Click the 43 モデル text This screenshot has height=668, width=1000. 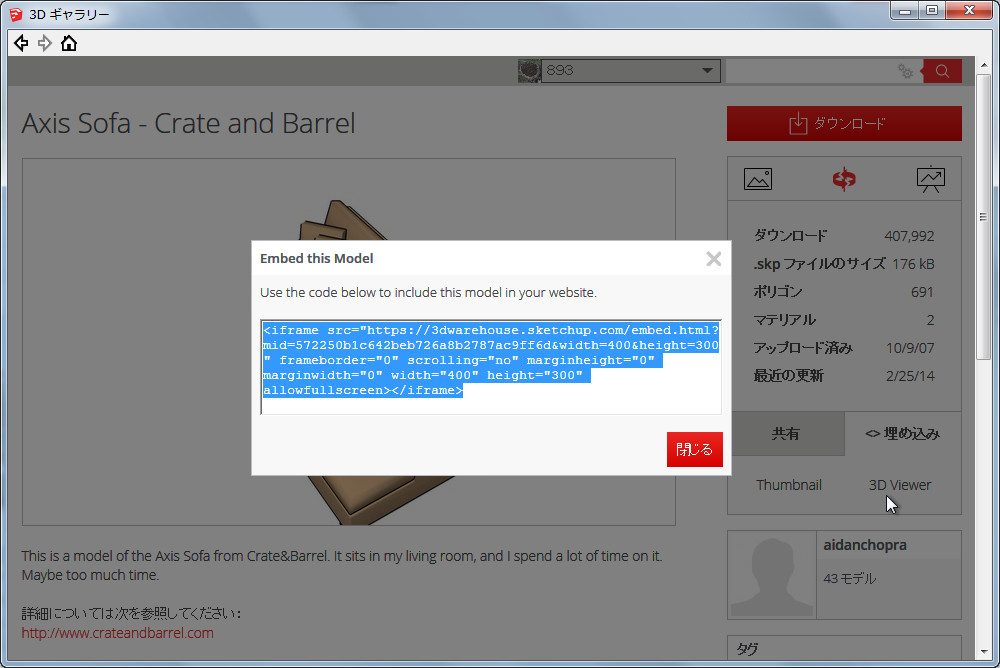coord(849,579)
